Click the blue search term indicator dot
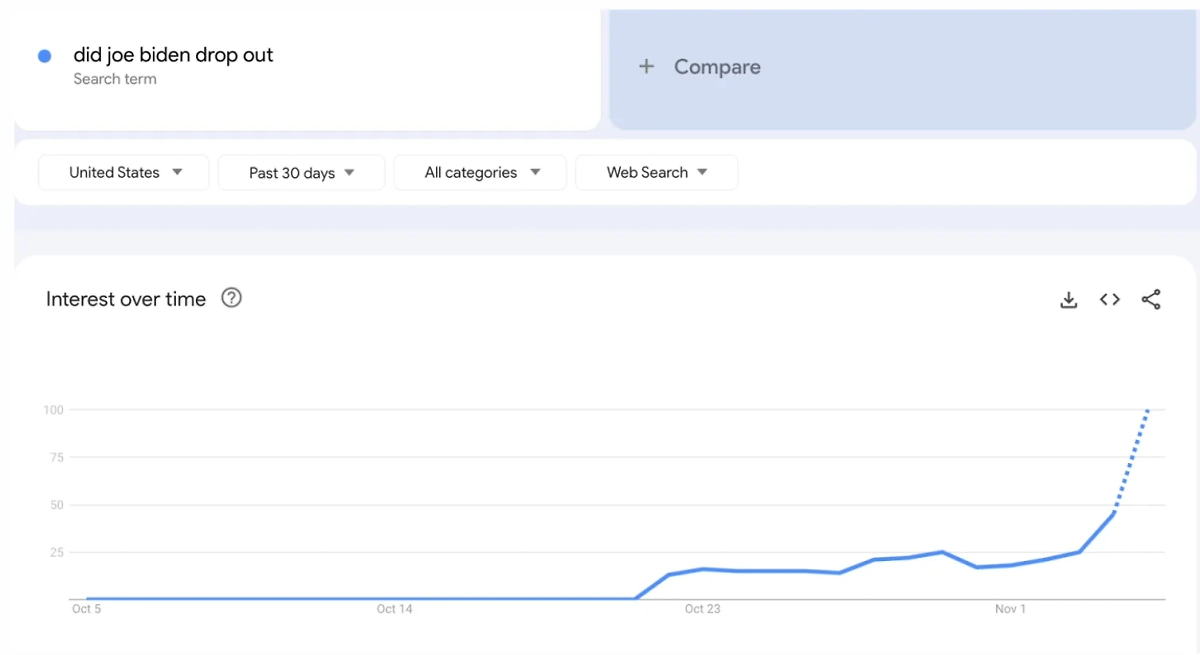The image size is (1200, 655). [43, 55]
